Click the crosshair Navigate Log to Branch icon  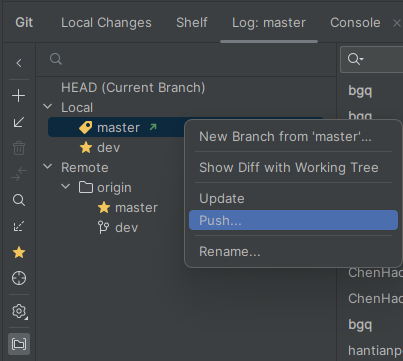19,278
